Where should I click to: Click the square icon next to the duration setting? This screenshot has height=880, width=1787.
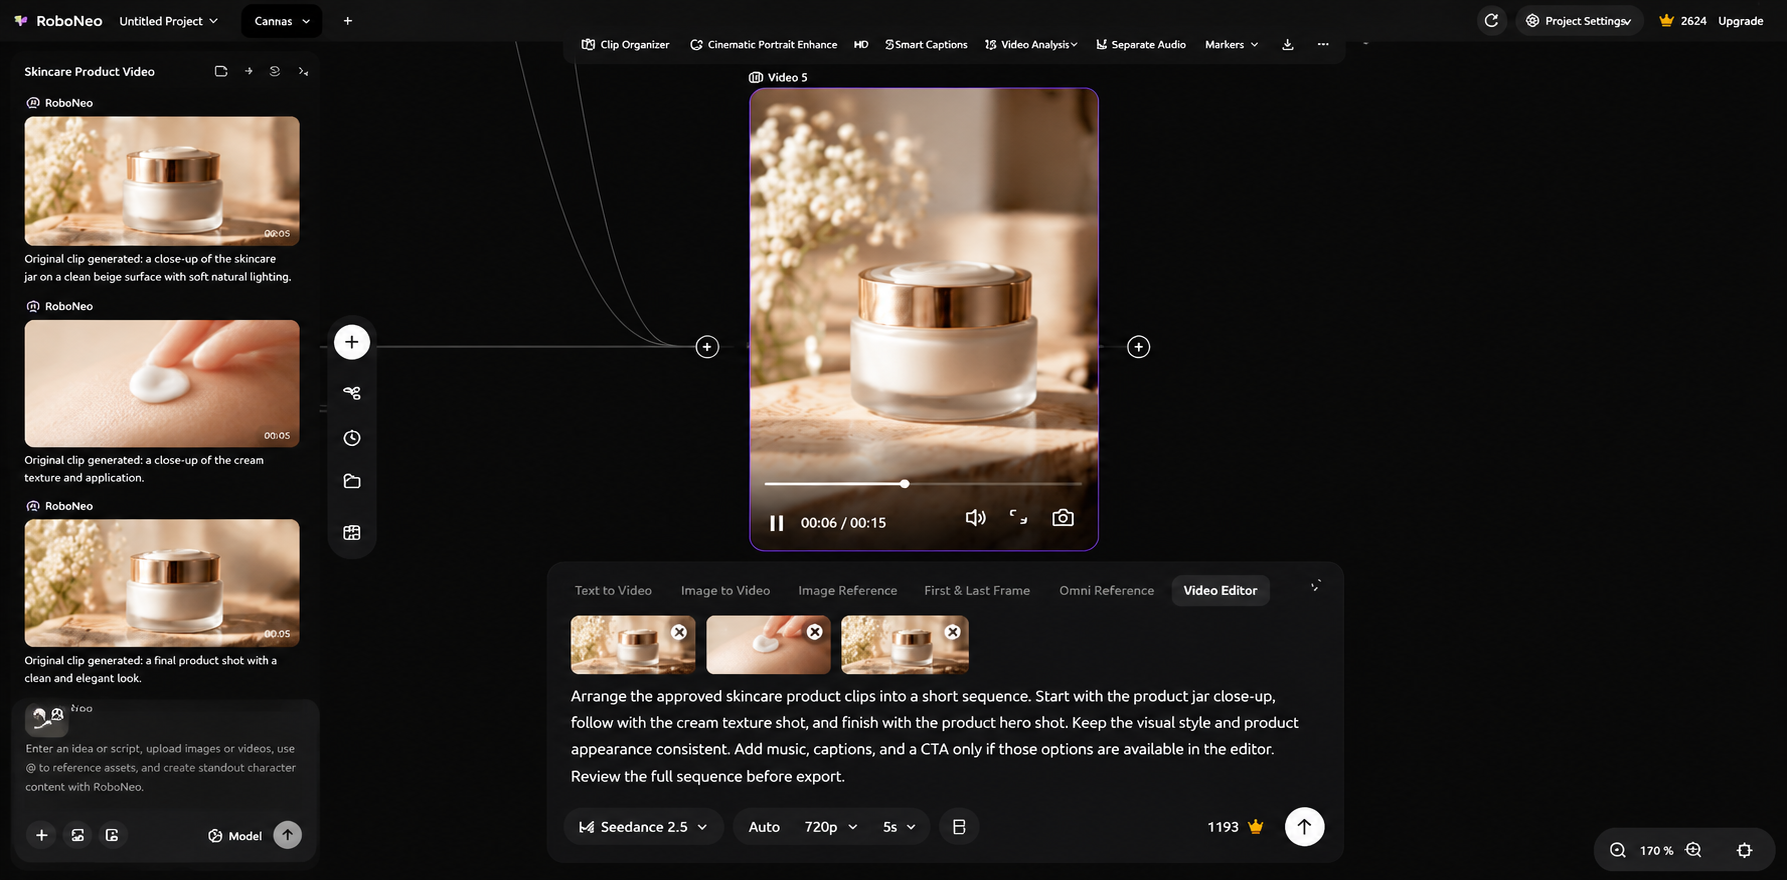959,827
